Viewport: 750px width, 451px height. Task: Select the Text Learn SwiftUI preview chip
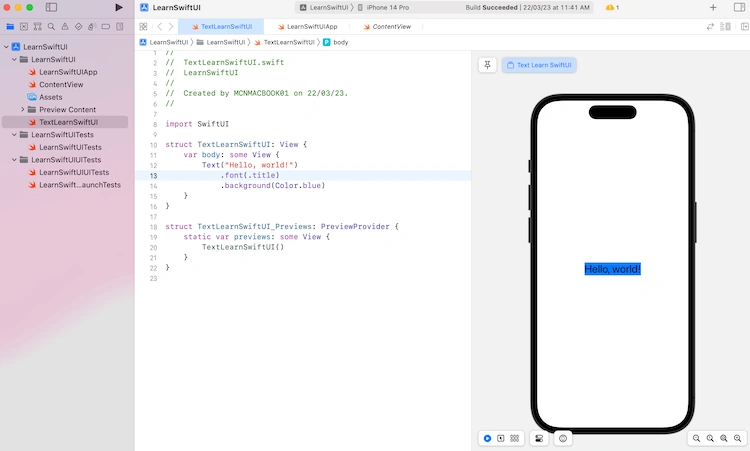click(539, 65)
